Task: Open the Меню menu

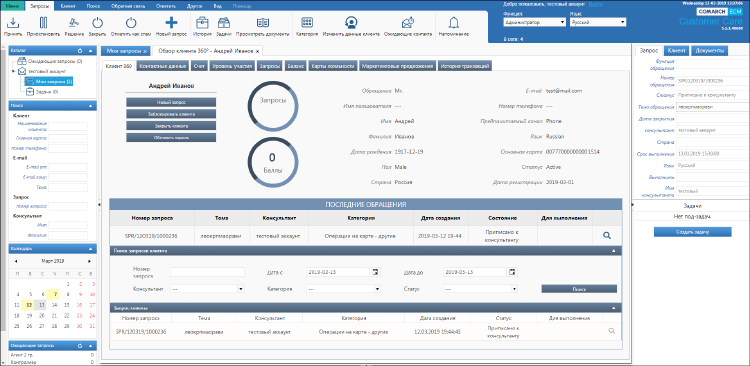Action: [11, 6]
